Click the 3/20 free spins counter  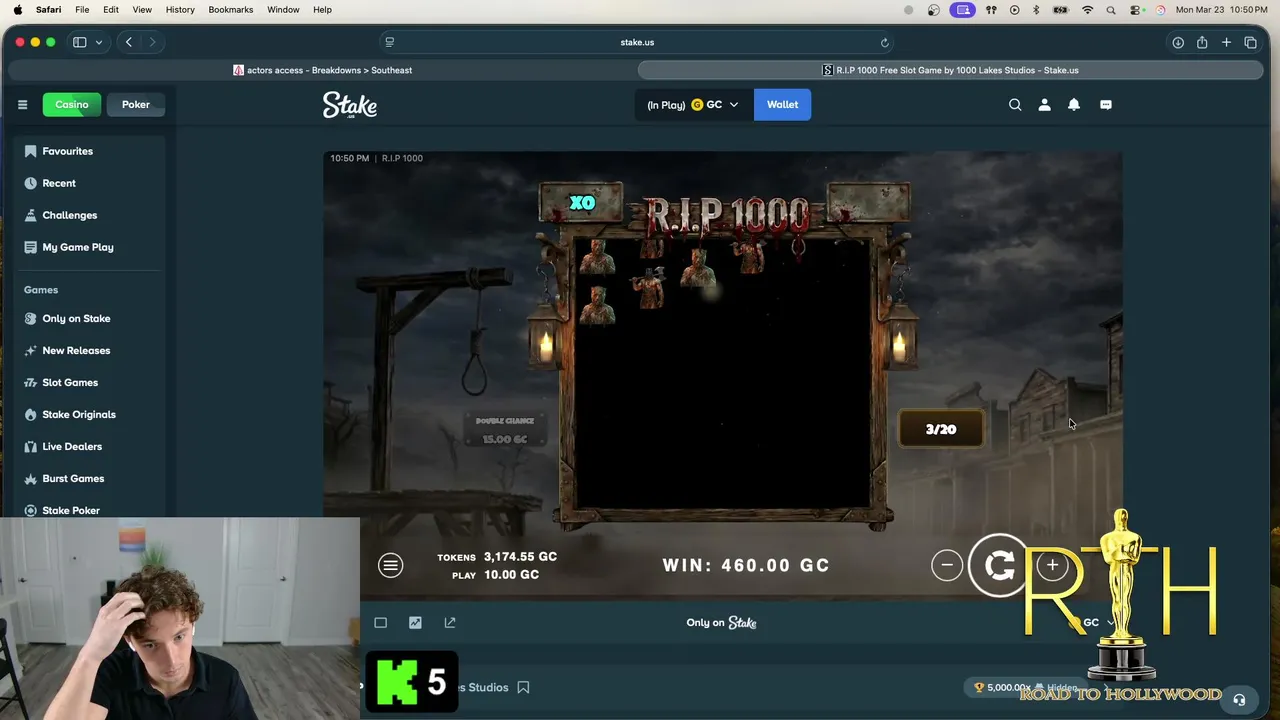point(940,429)
